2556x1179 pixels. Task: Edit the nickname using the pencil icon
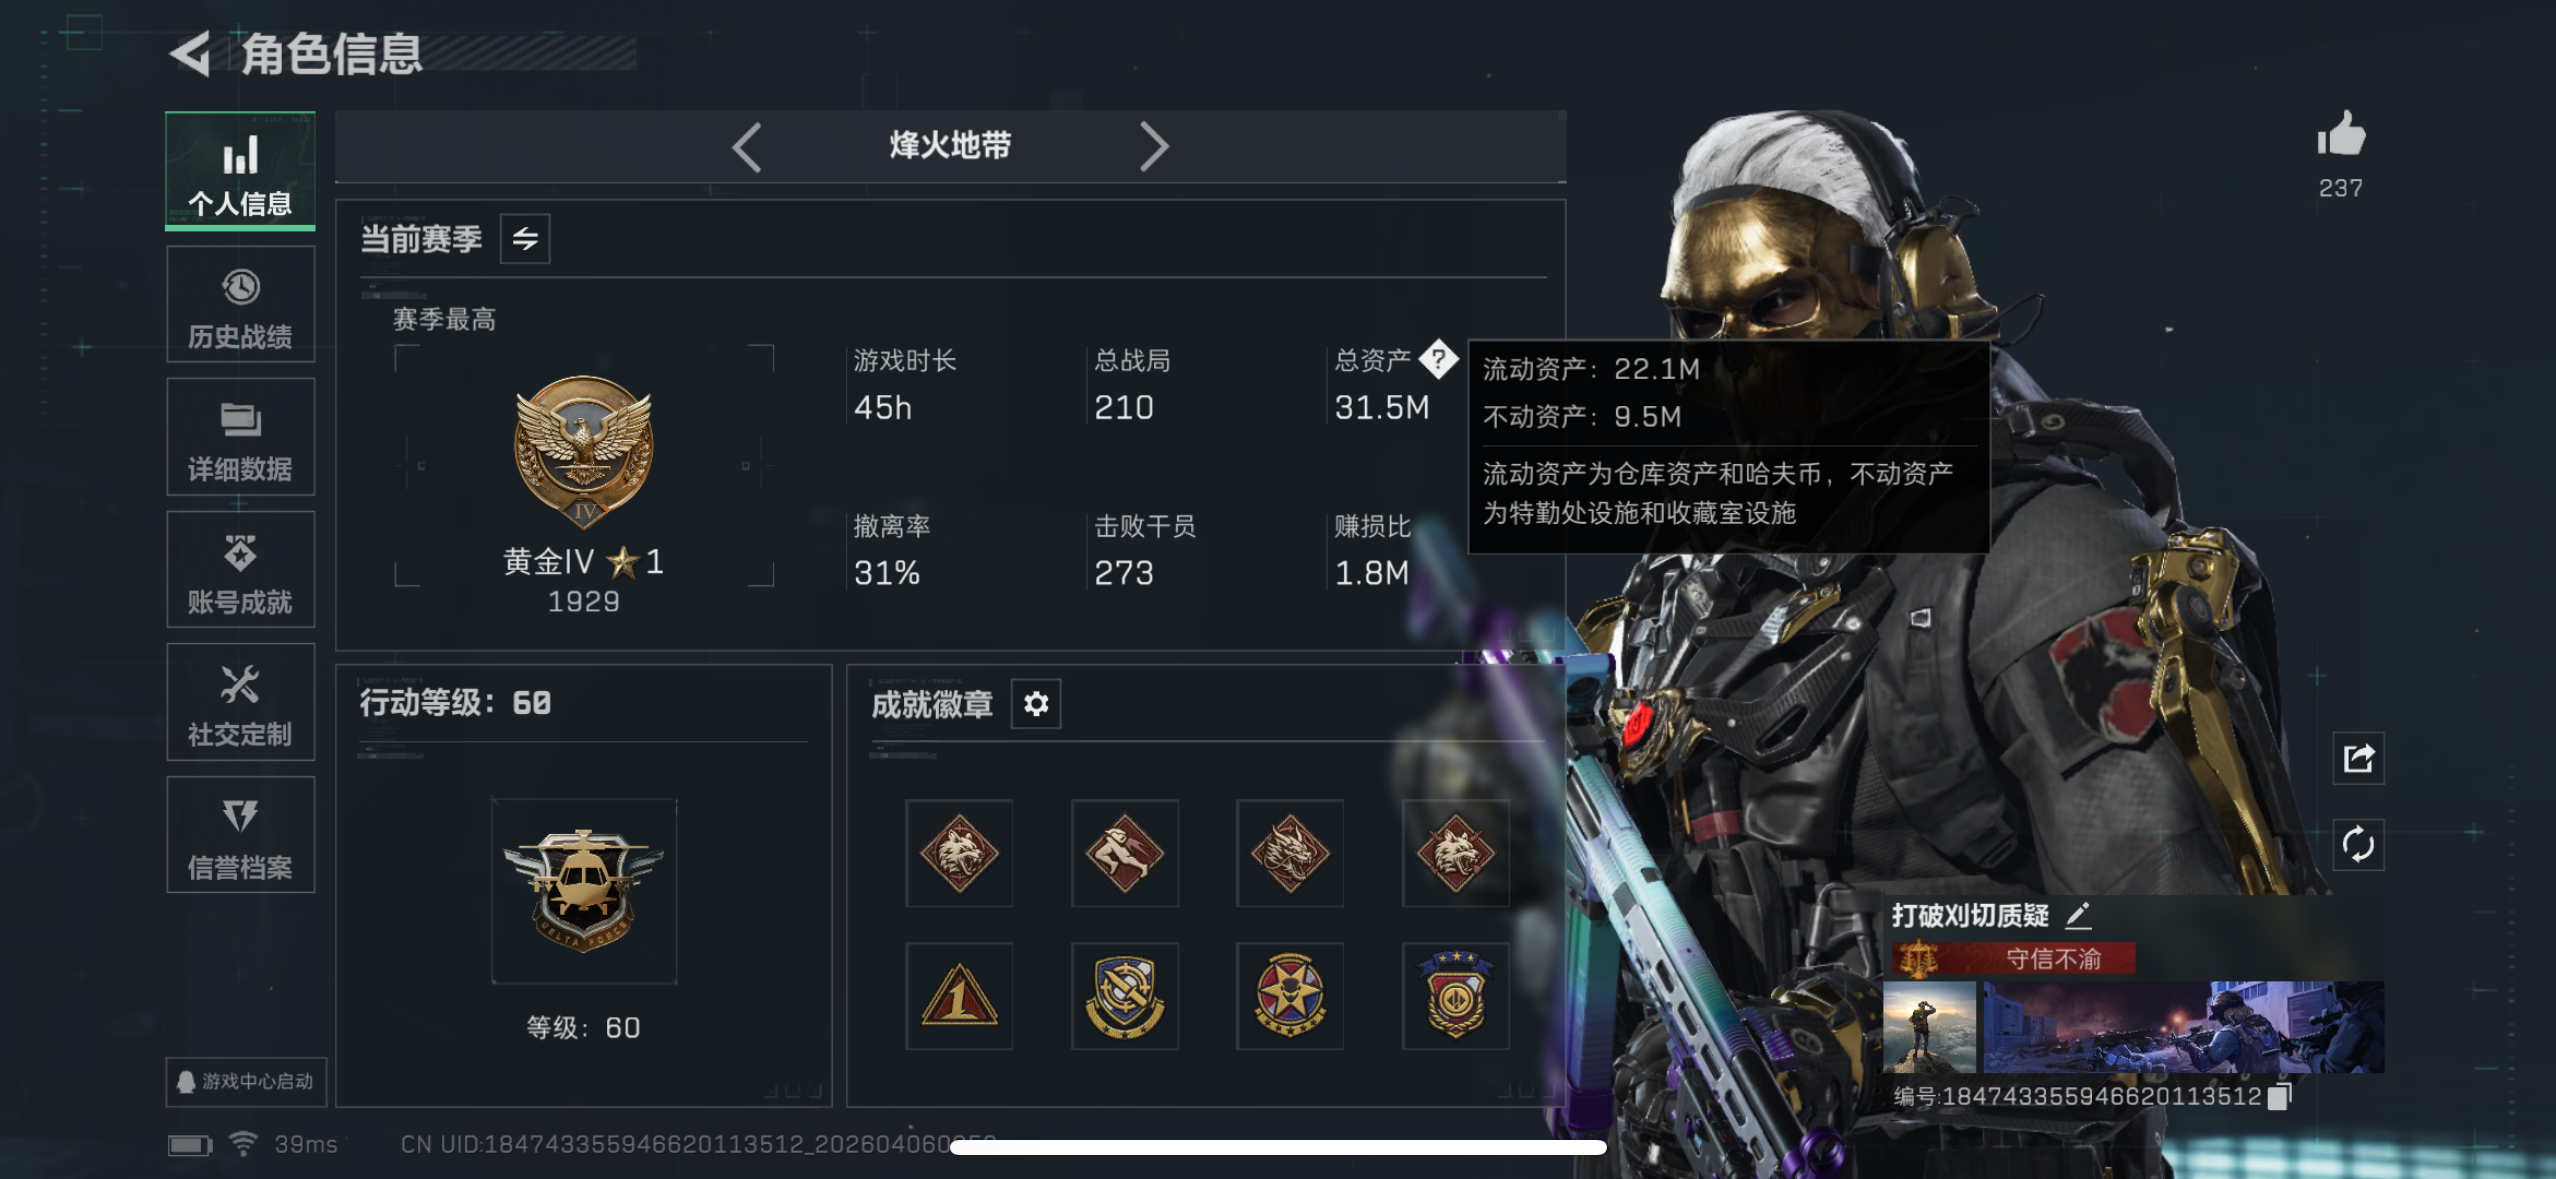(x=2079, y=915)
